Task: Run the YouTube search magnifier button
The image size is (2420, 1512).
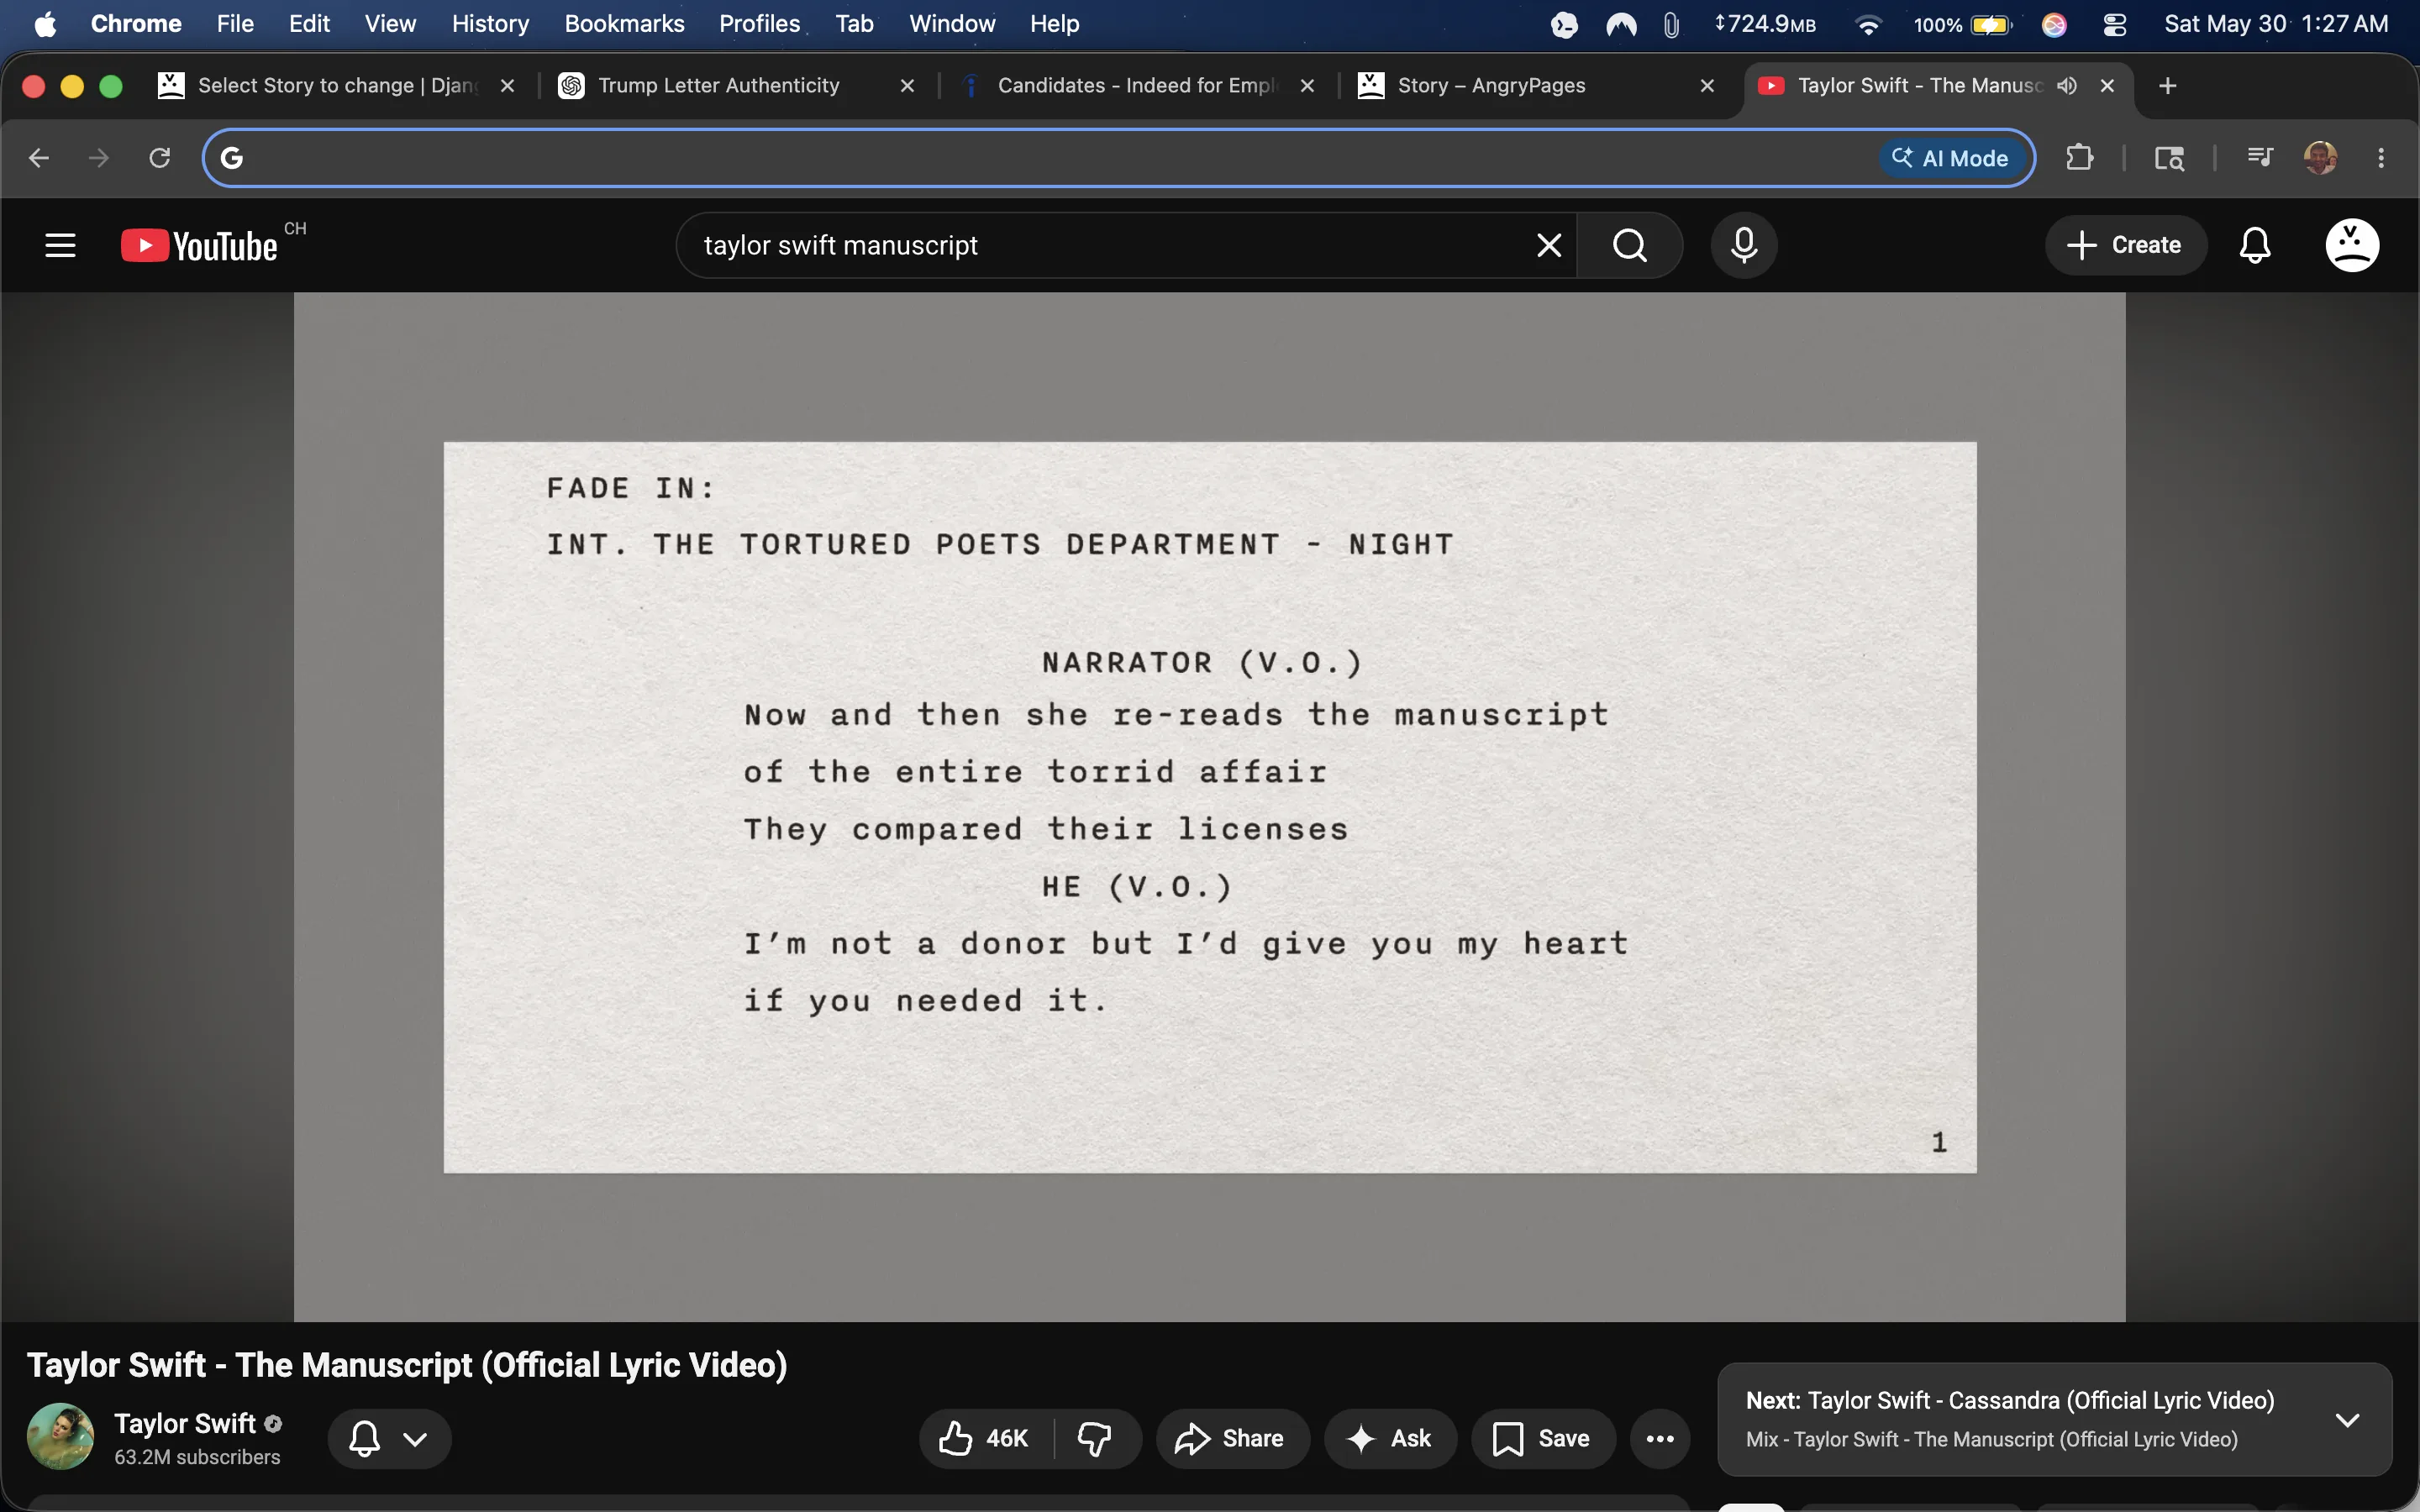Action: click(x=1630, y=245)
